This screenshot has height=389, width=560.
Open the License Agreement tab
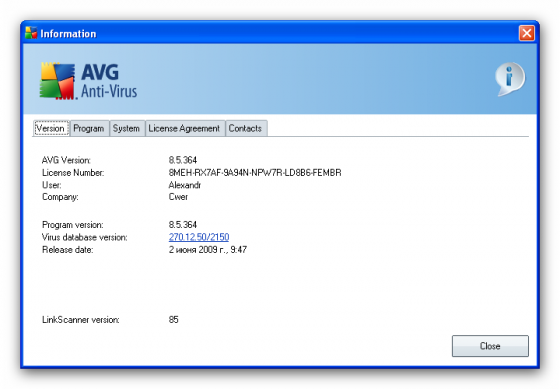pyautogui.click(x=184, y=128)
